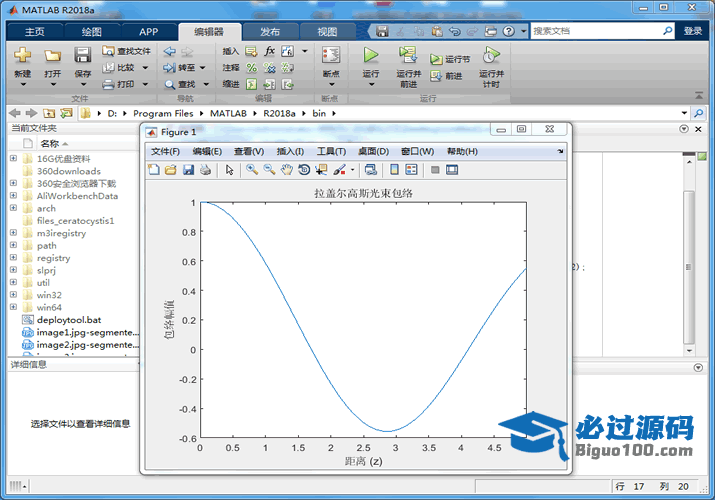This screenshot has width=715, height=500.
Task: Click the Run and Advance (运行并前进) icon
Action: pos(408,55)
